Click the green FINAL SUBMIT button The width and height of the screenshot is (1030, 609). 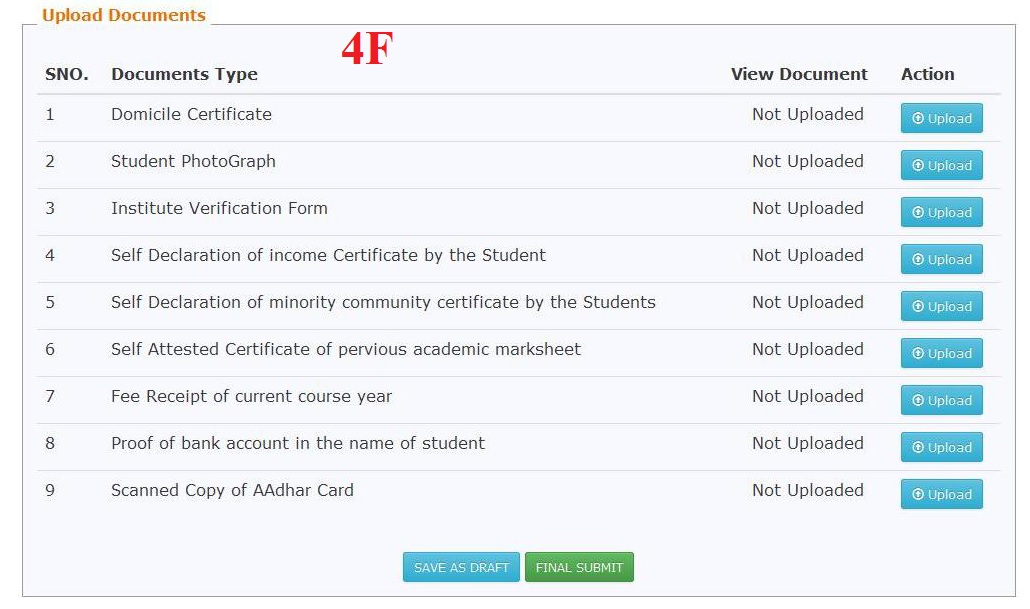[x=579, y=567]
